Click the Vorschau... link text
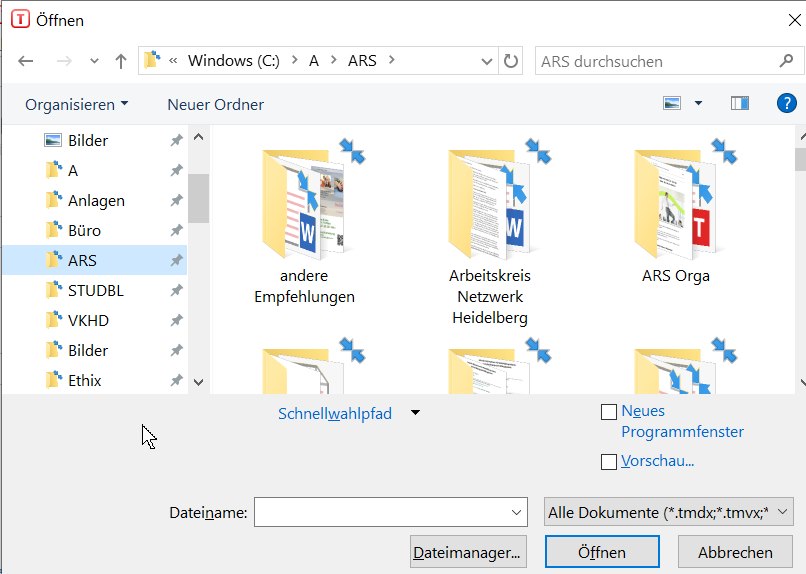The image size is (806, 574). 657,461
